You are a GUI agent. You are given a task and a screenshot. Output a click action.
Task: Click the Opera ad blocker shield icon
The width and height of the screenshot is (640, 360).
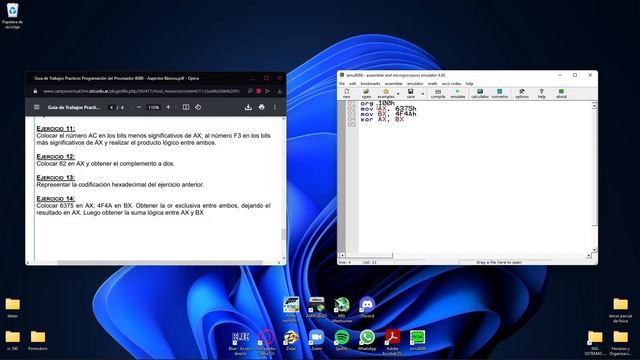(258, 91)
